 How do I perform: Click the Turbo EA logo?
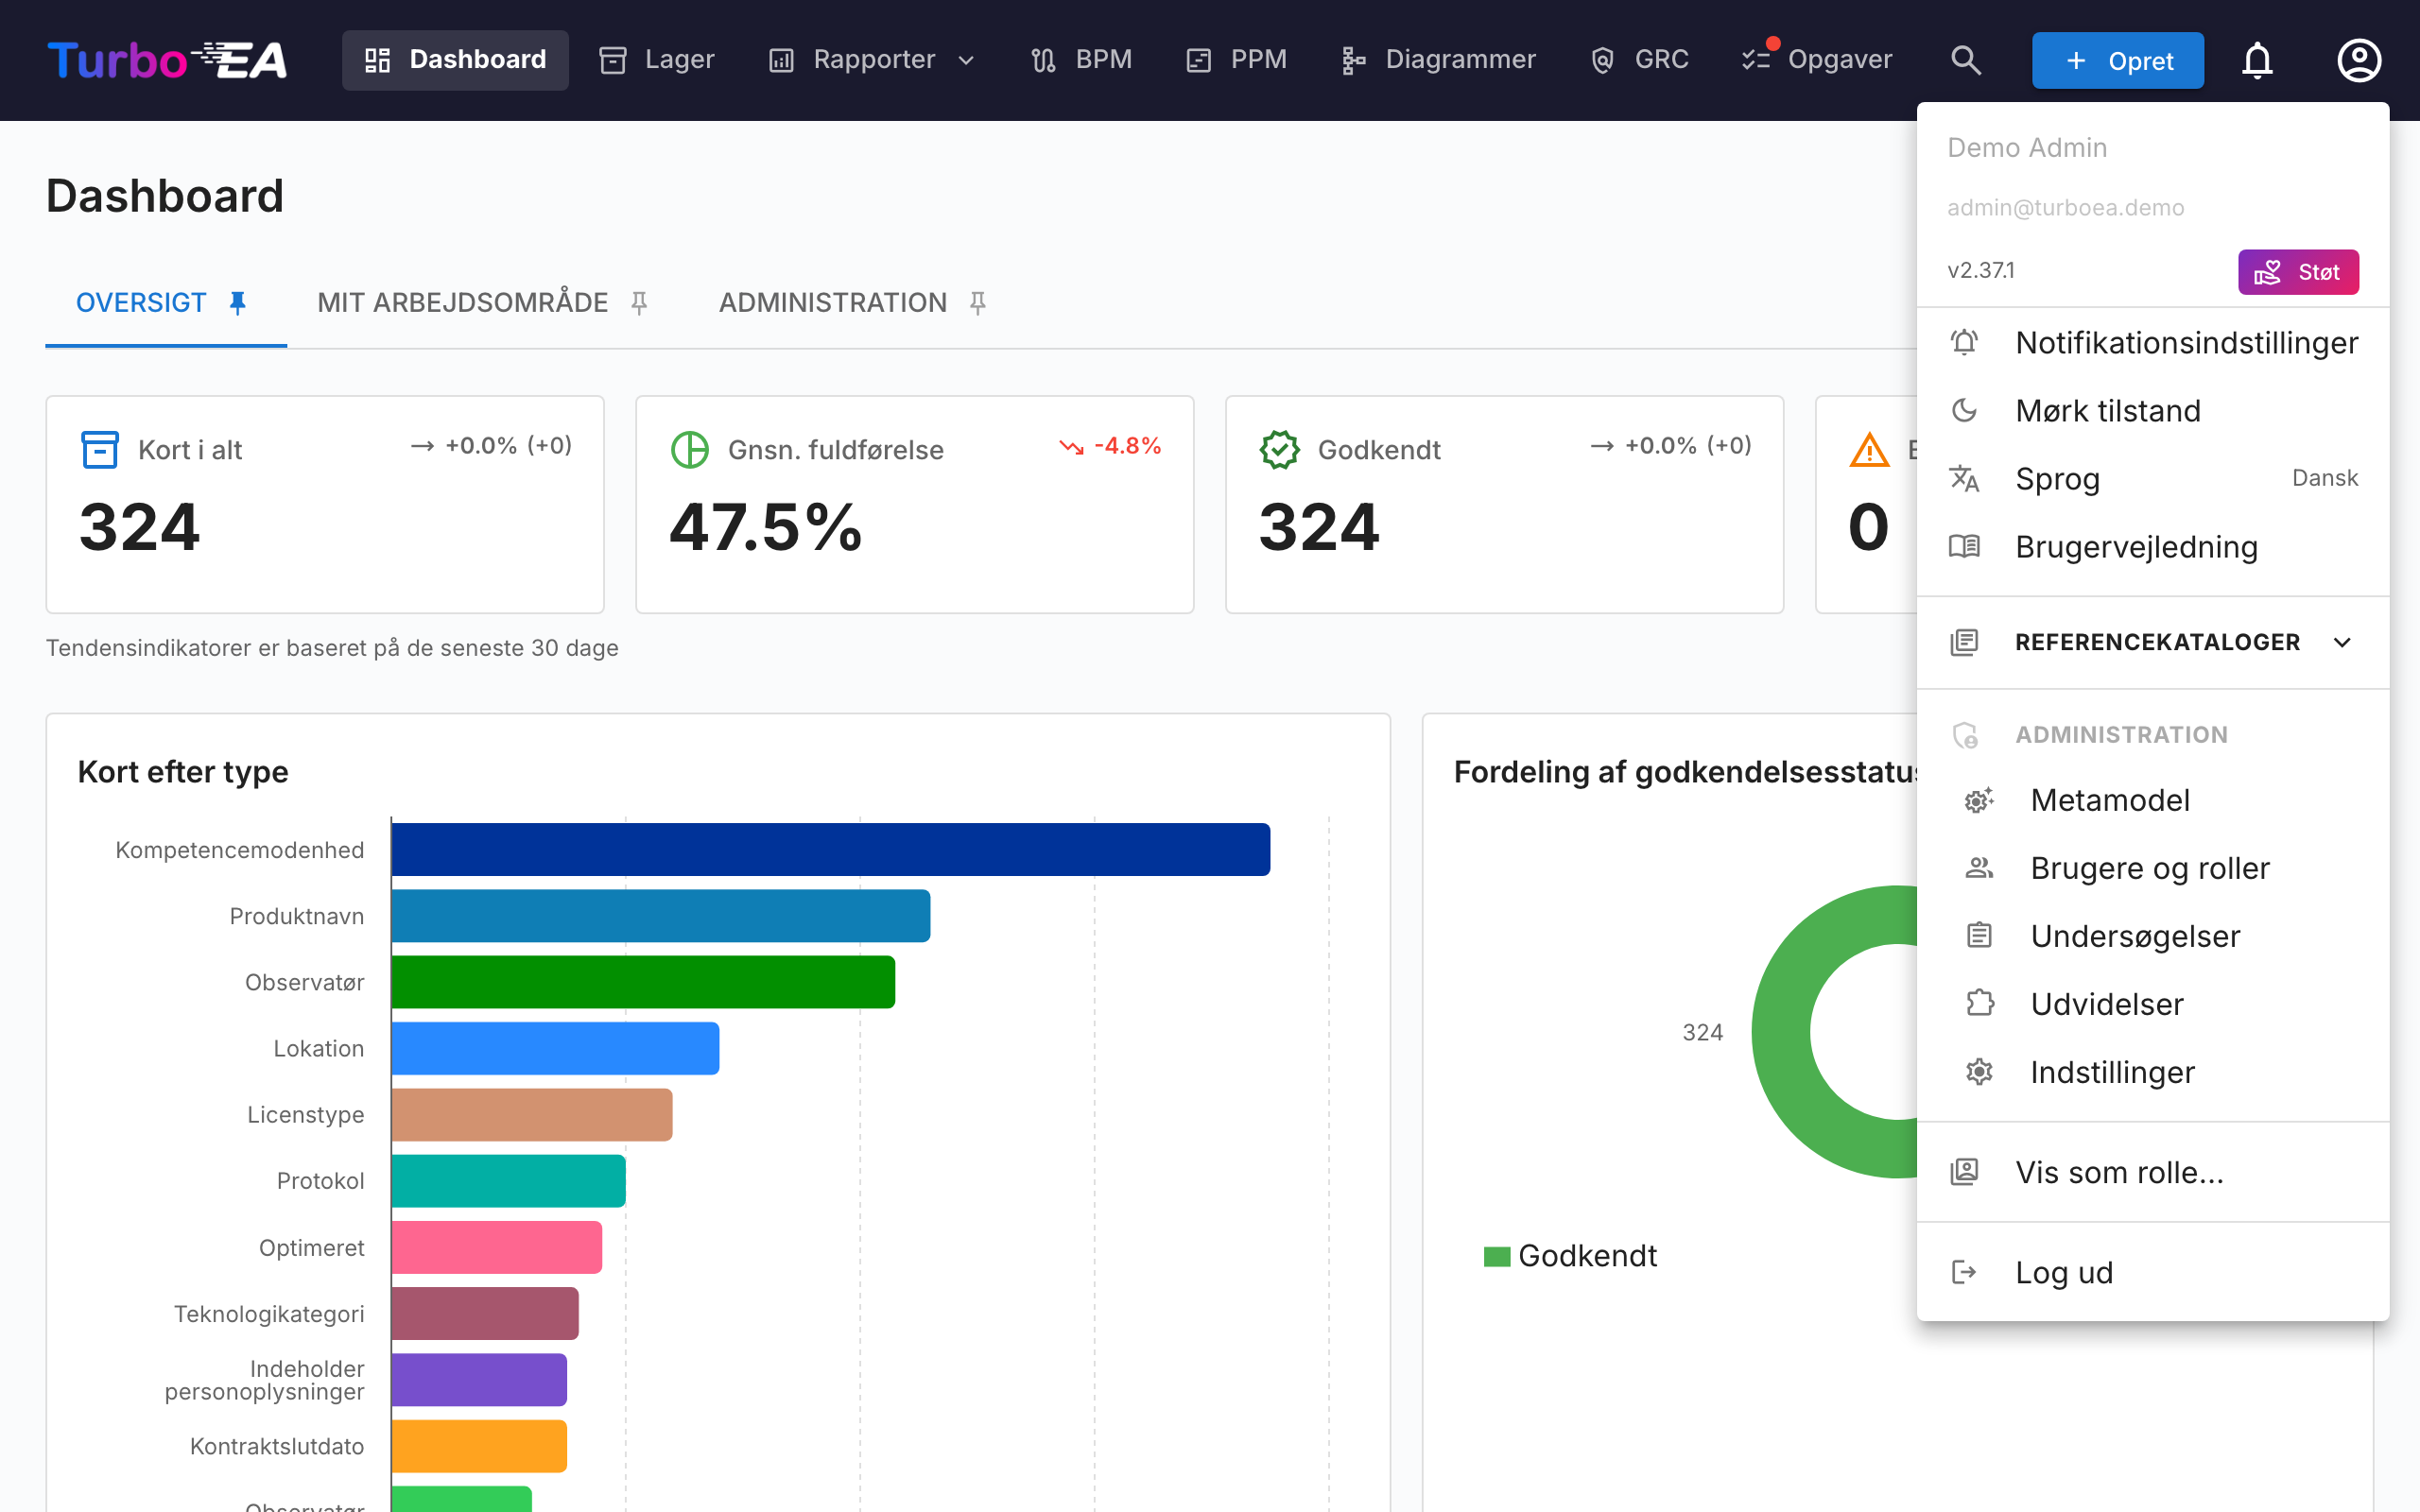point(167,60)
